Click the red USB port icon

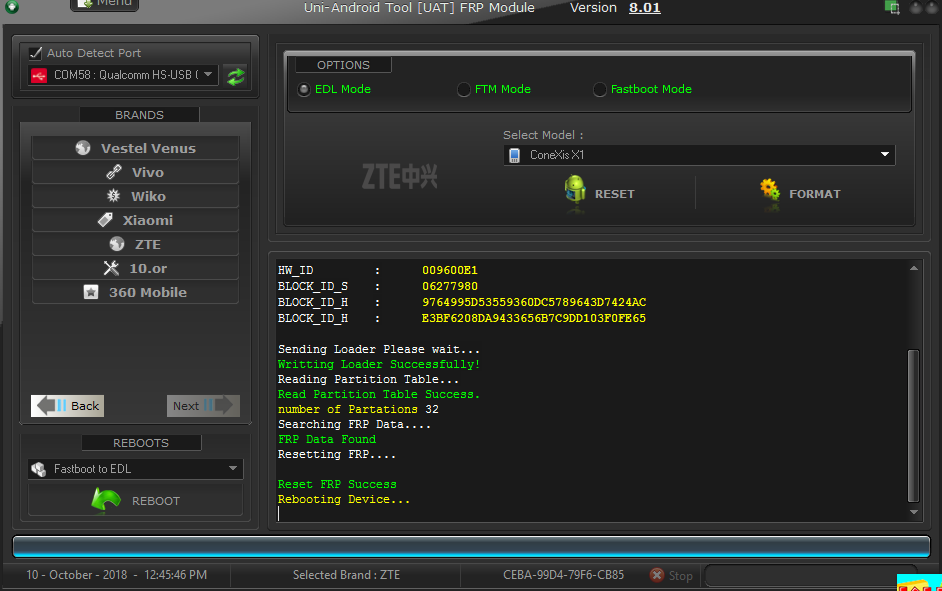(x=39, y=76)
